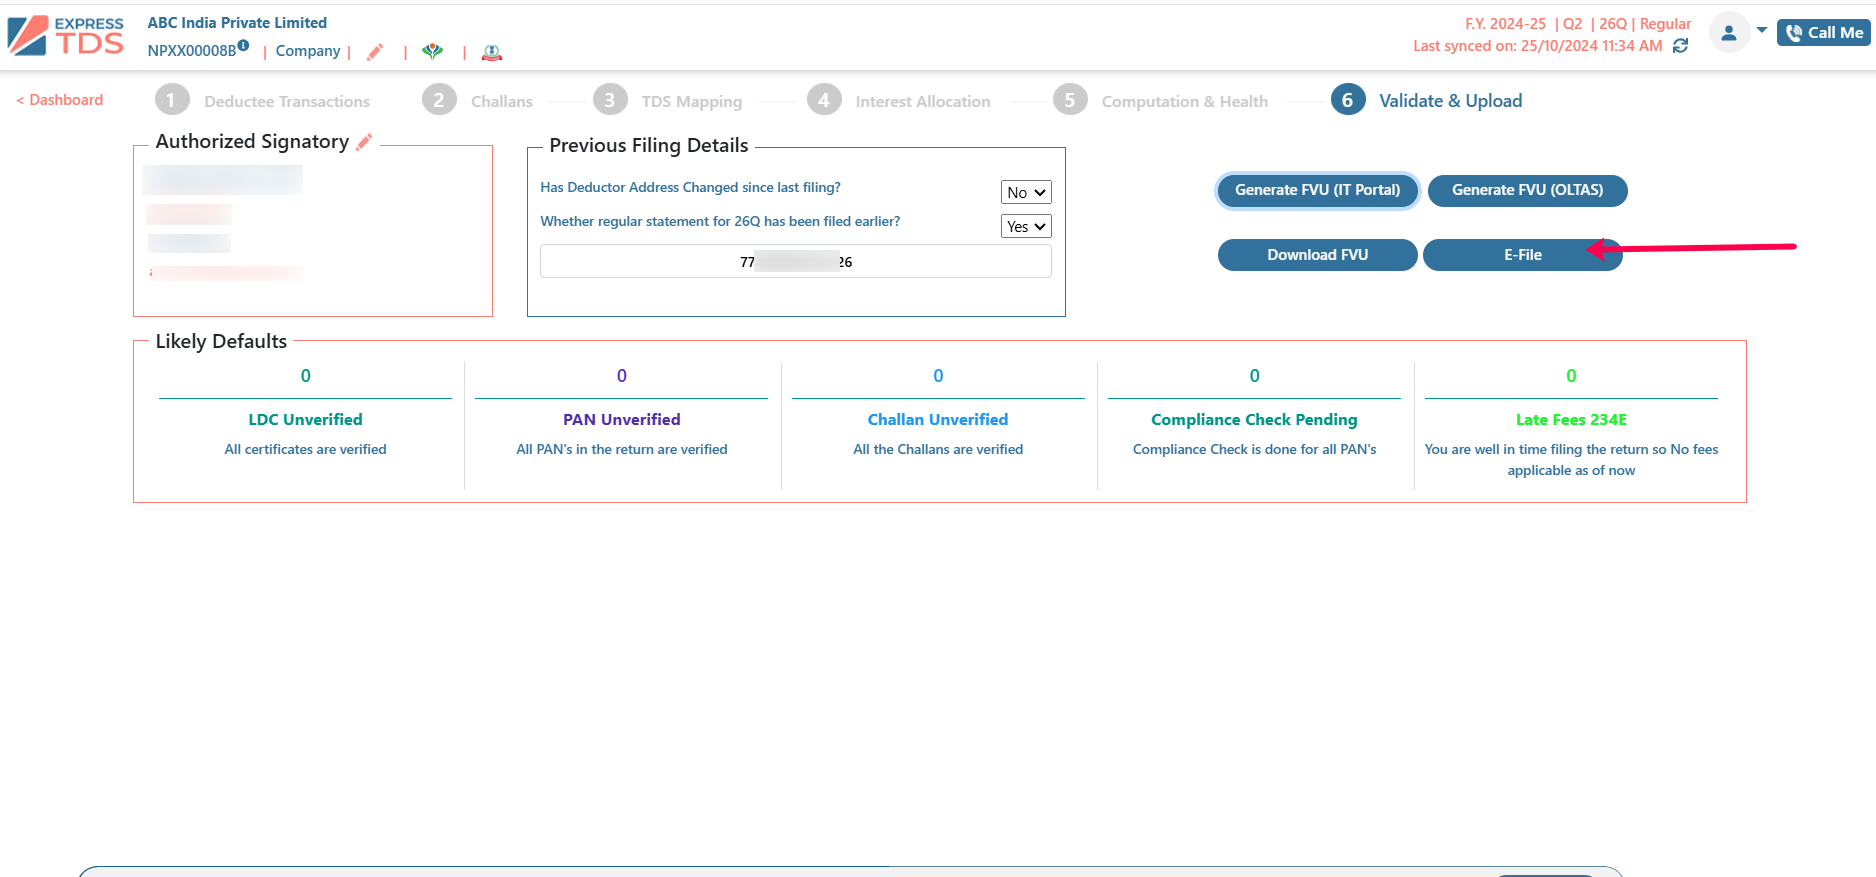The width and height of the screenshot is (1876, 877).
Task: Click Generate FVU (OLTAS) button
Action: pos(1527,190)
